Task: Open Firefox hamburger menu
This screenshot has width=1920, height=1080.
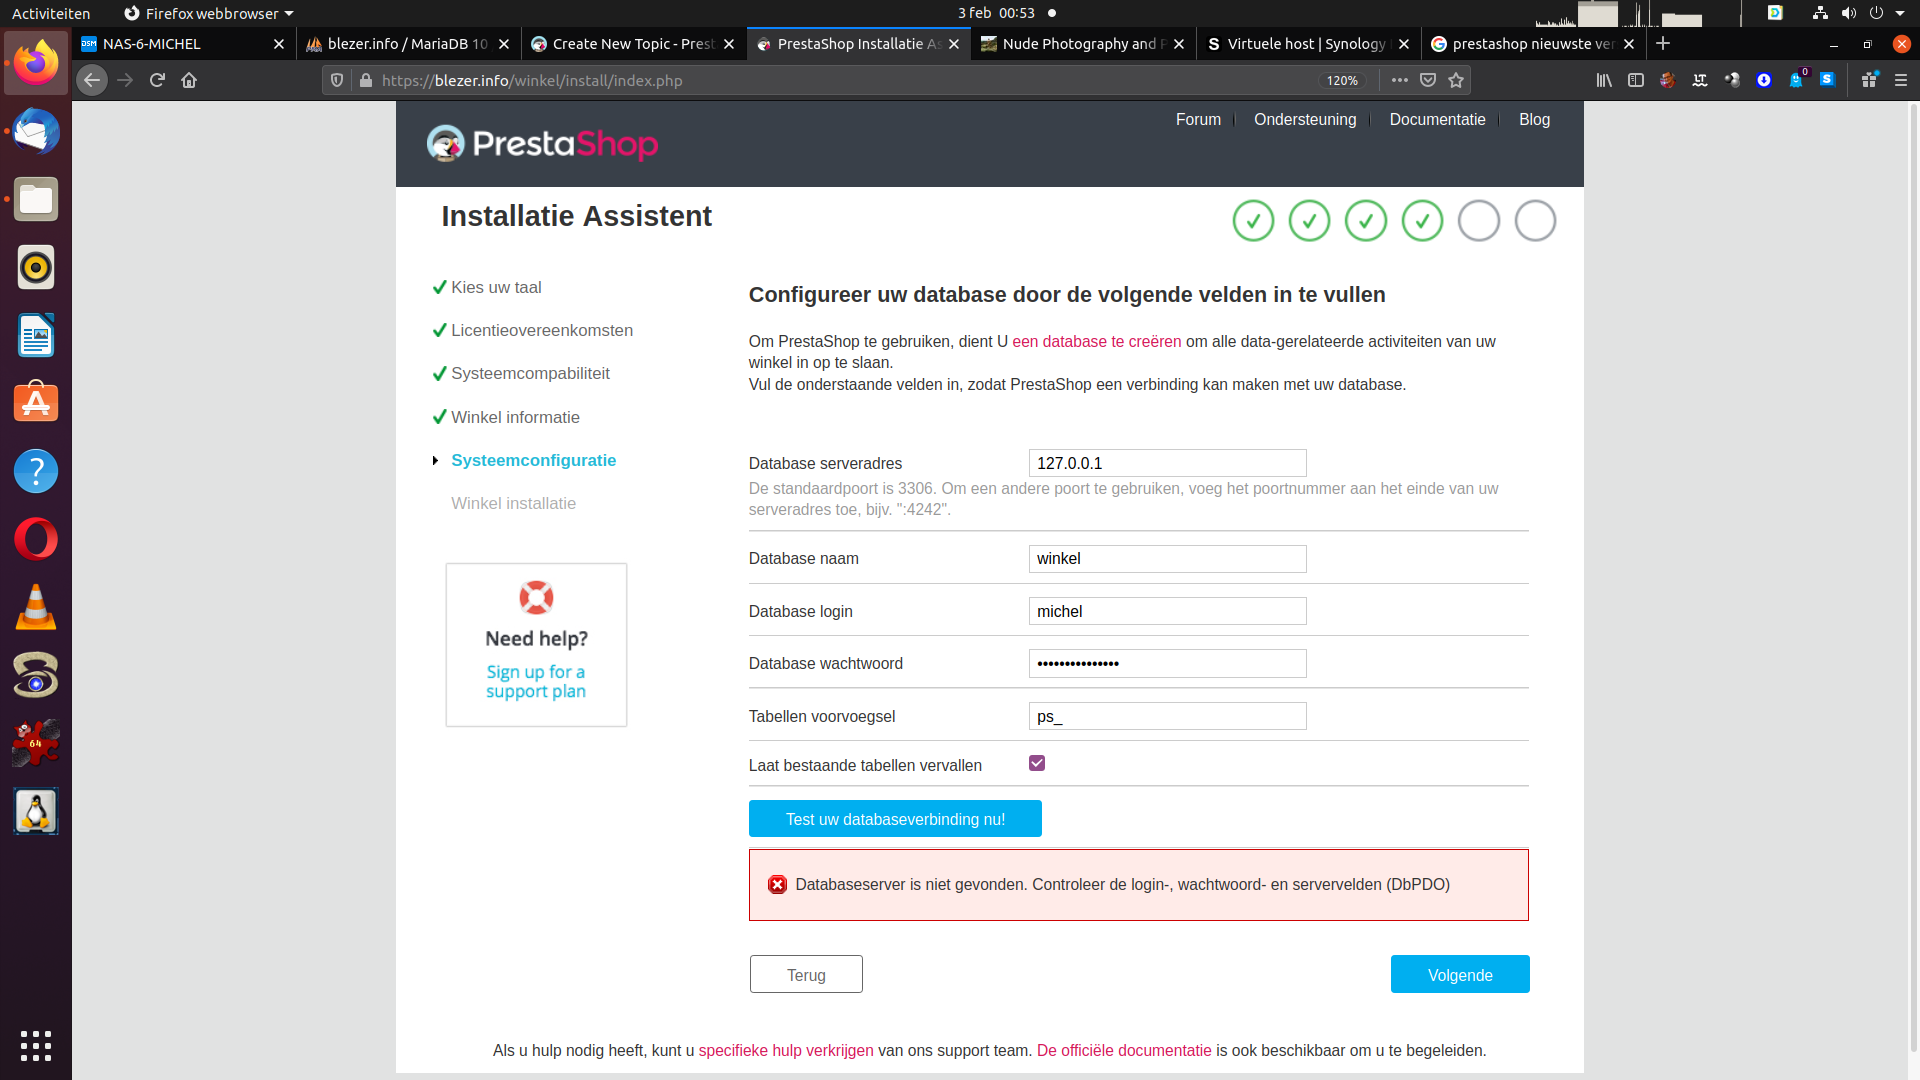Action: point(1901,80)
